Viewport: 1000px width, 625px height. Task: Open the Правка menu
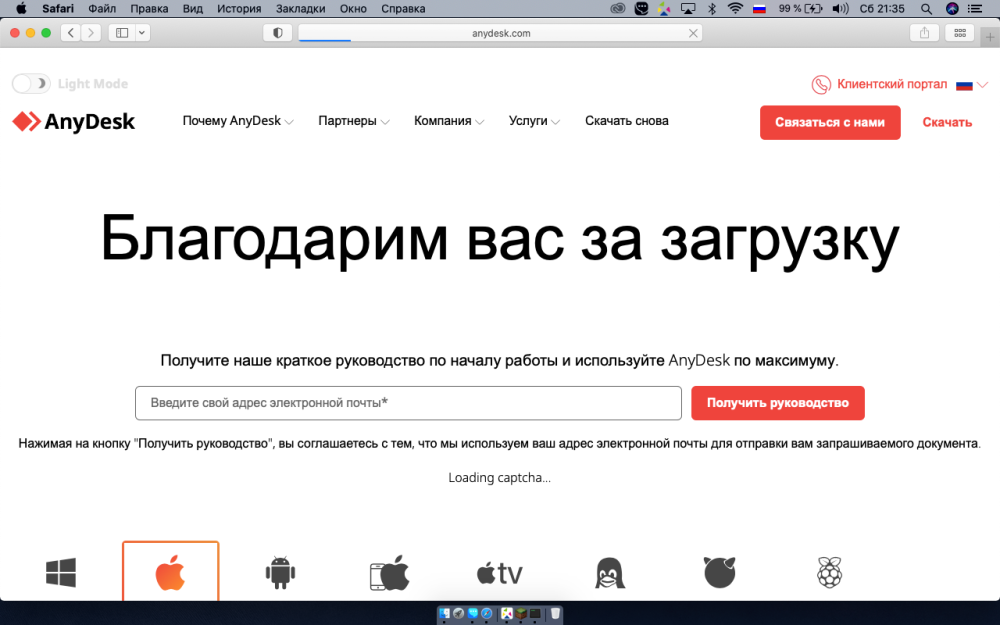[149, 9]
